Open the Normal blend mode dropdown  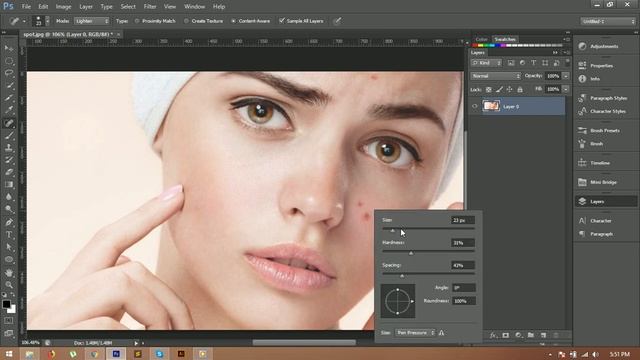pos(496,76)
